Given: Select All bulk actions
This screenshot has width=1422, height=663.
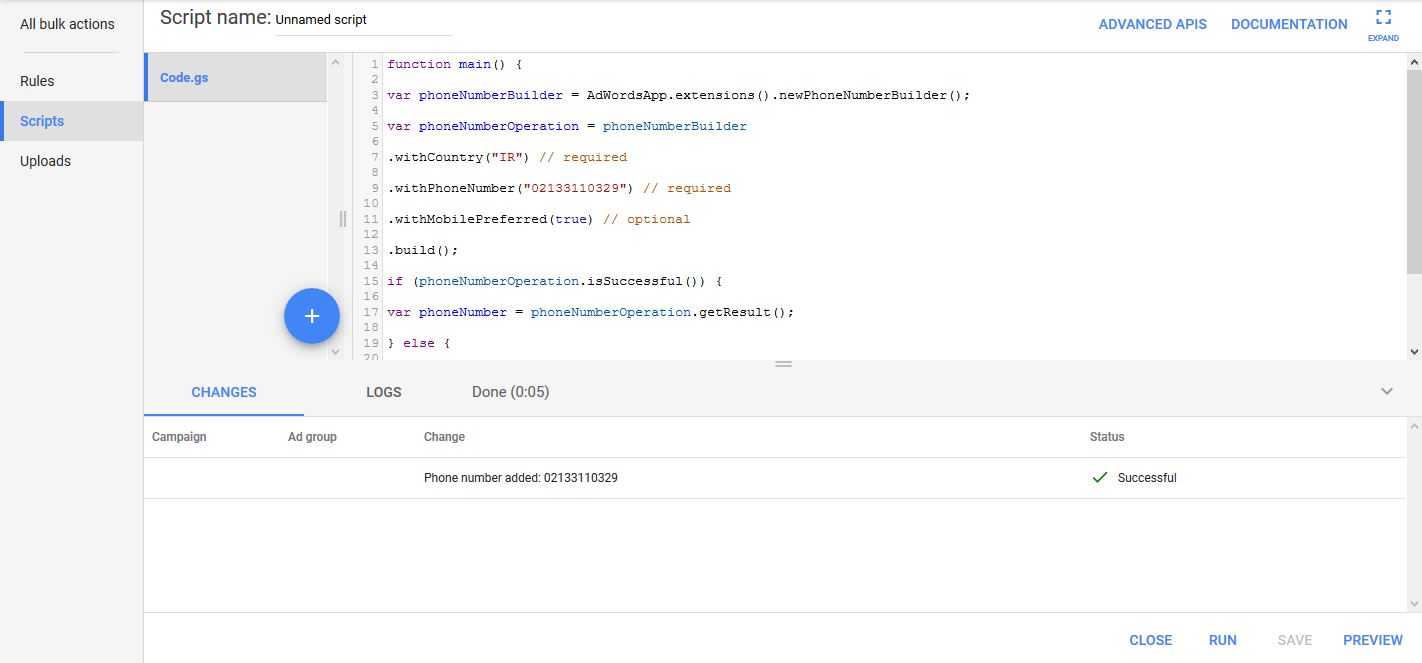Looking at the screenshot, I should 67,24.
